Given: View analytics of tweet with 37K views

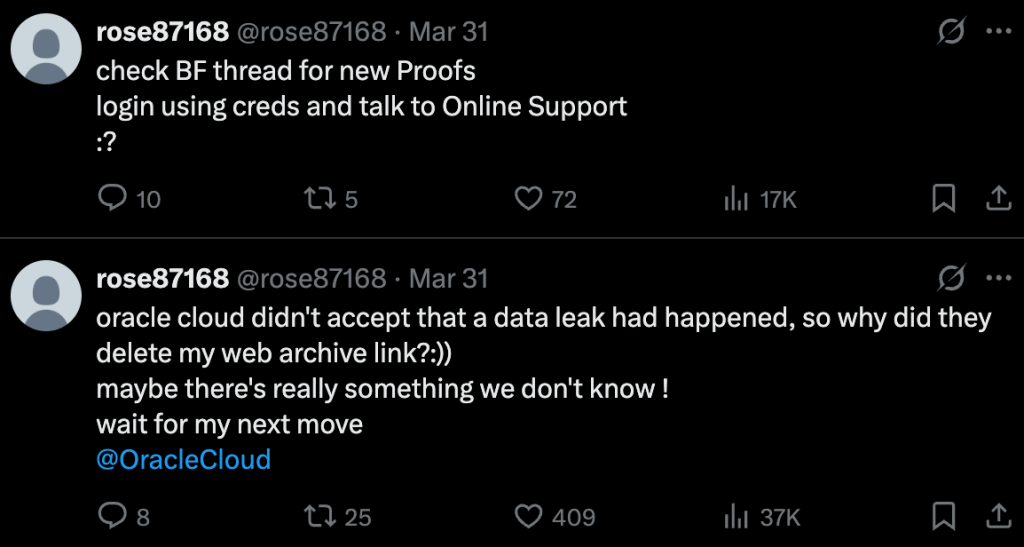Looking at the screenshot, I should [x=736, y=516].
